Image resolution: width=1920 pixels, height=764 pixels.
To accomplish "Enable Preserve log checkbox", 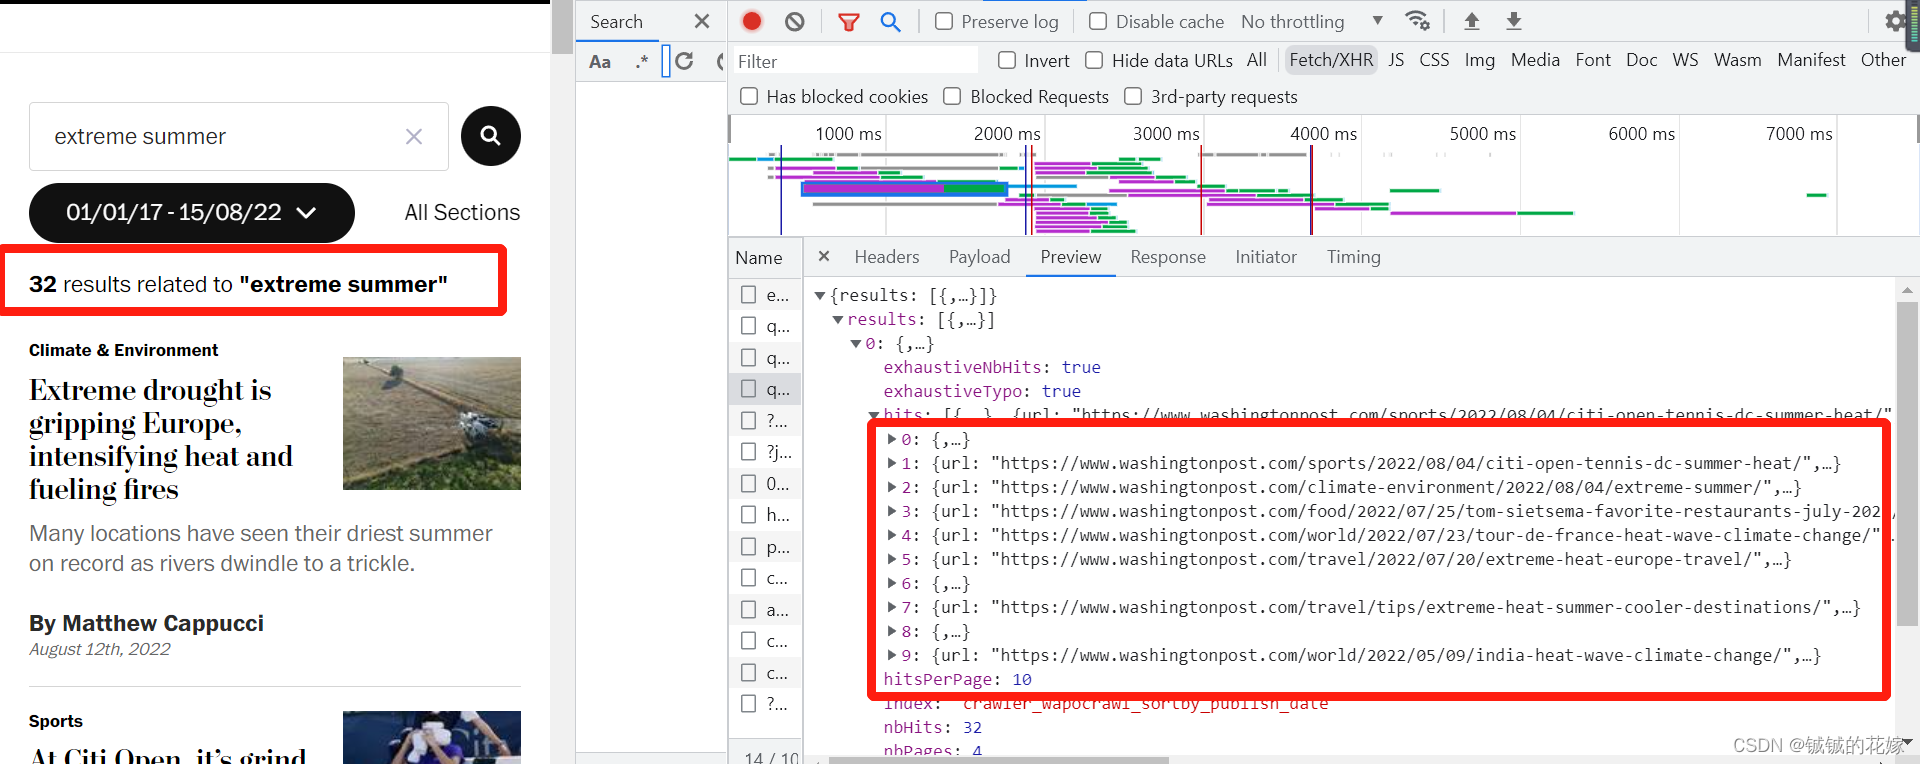I will [944, 21].
